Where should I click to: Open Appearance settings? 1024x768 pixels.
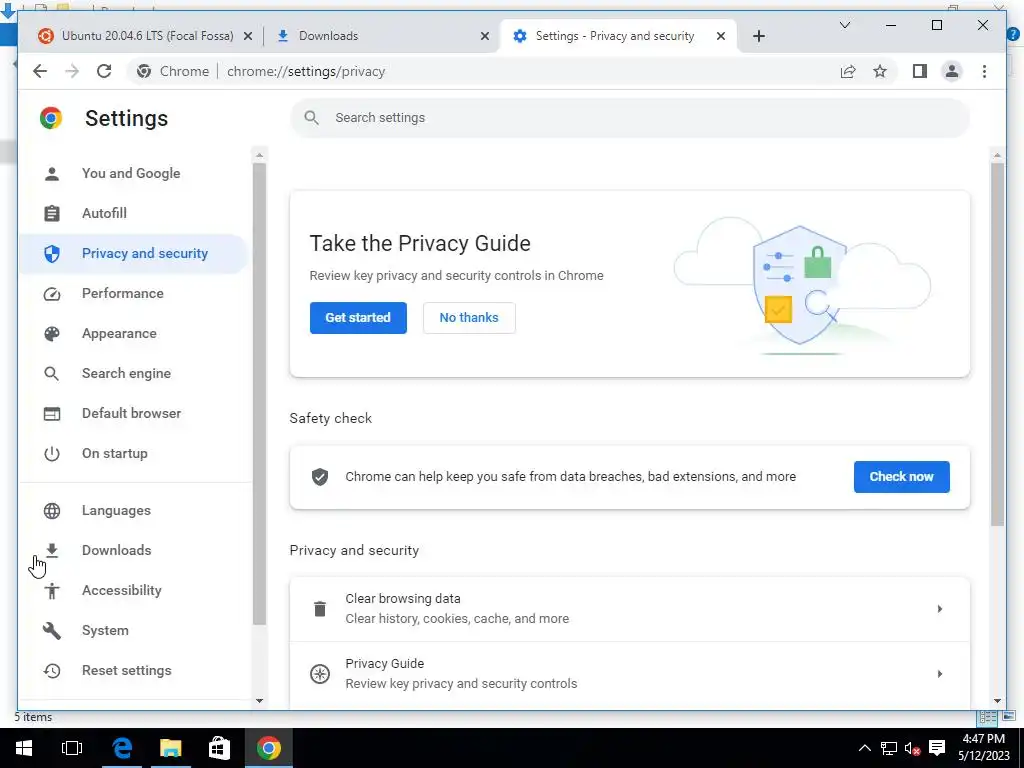(134, 333)
